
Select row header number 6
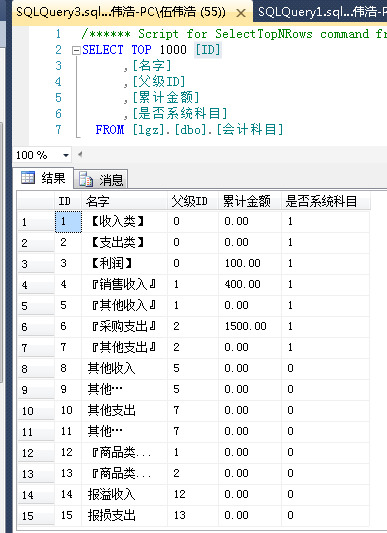pos(36,327)
